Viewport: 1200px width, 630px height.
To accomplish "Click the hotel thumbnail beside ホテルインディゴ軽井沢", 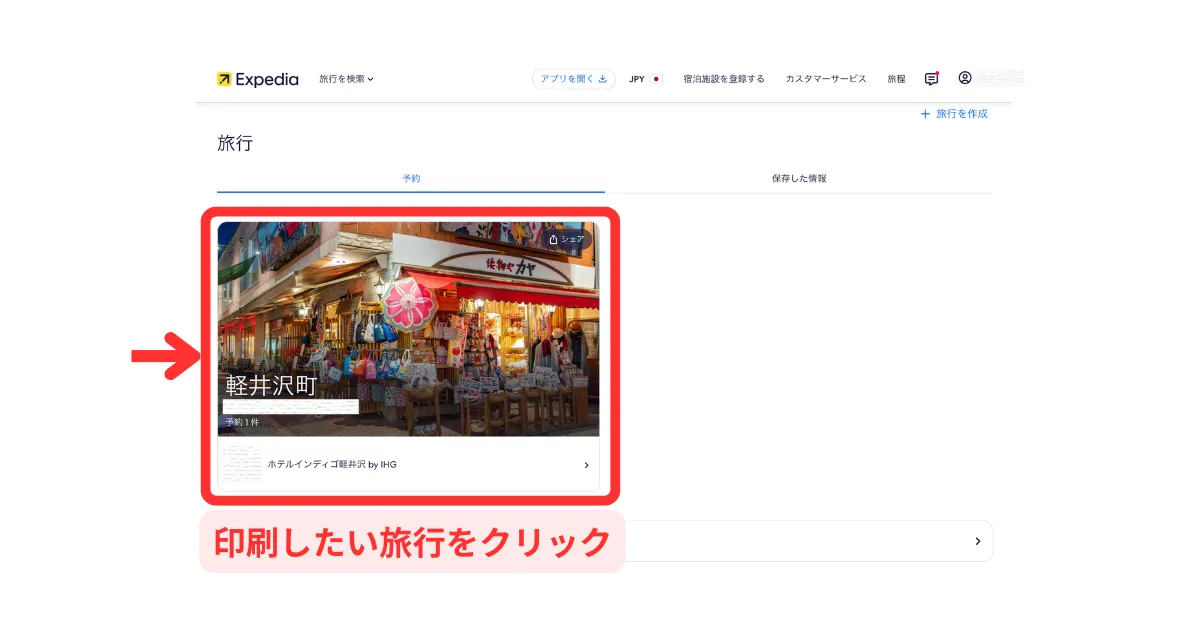I will [x=241, y=464].
